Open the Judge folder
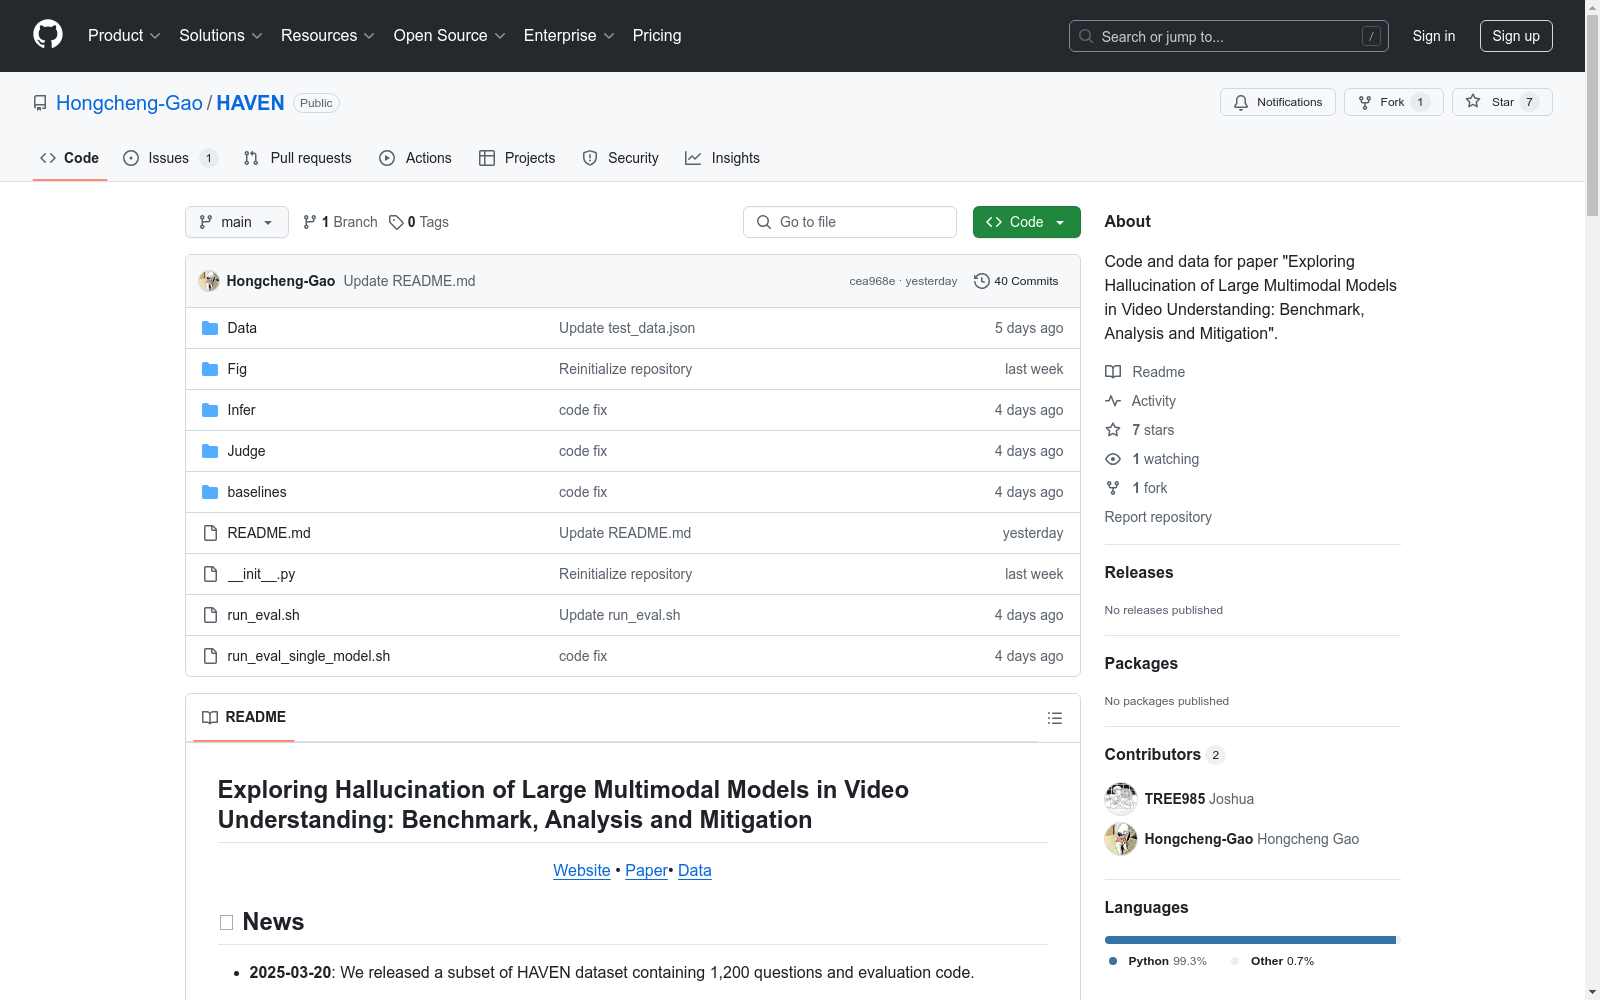 pos(246,451)
